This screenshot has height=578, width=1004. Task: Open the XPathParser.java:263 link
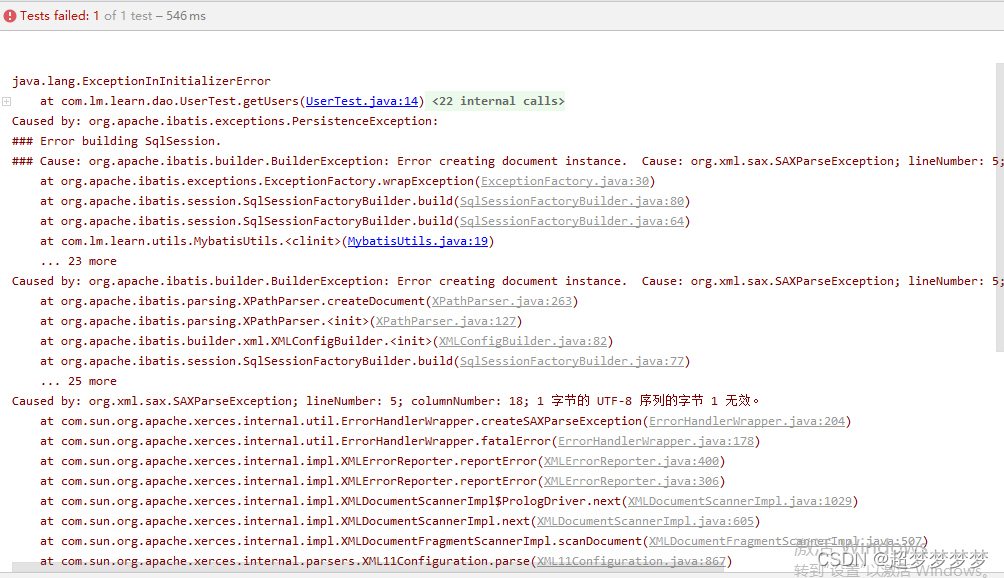pos(501,301)
